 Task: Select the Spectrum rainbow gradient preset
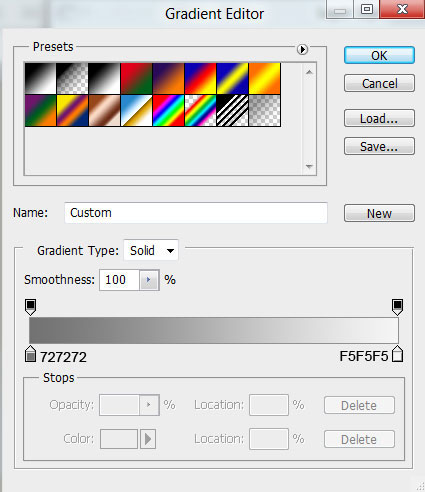pyautogui.click(x=168, y=111)
